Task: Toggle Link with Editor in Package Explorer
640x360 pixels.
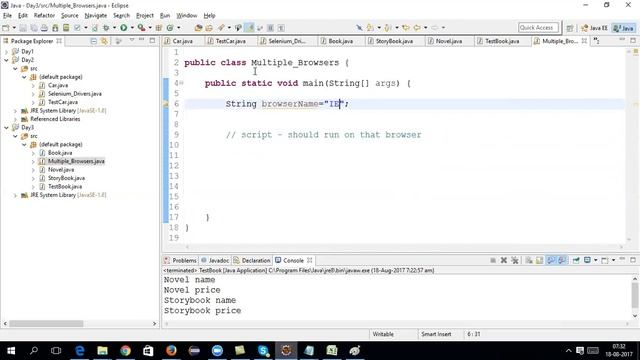Action: pyautogui.click(x=104, y=41)
